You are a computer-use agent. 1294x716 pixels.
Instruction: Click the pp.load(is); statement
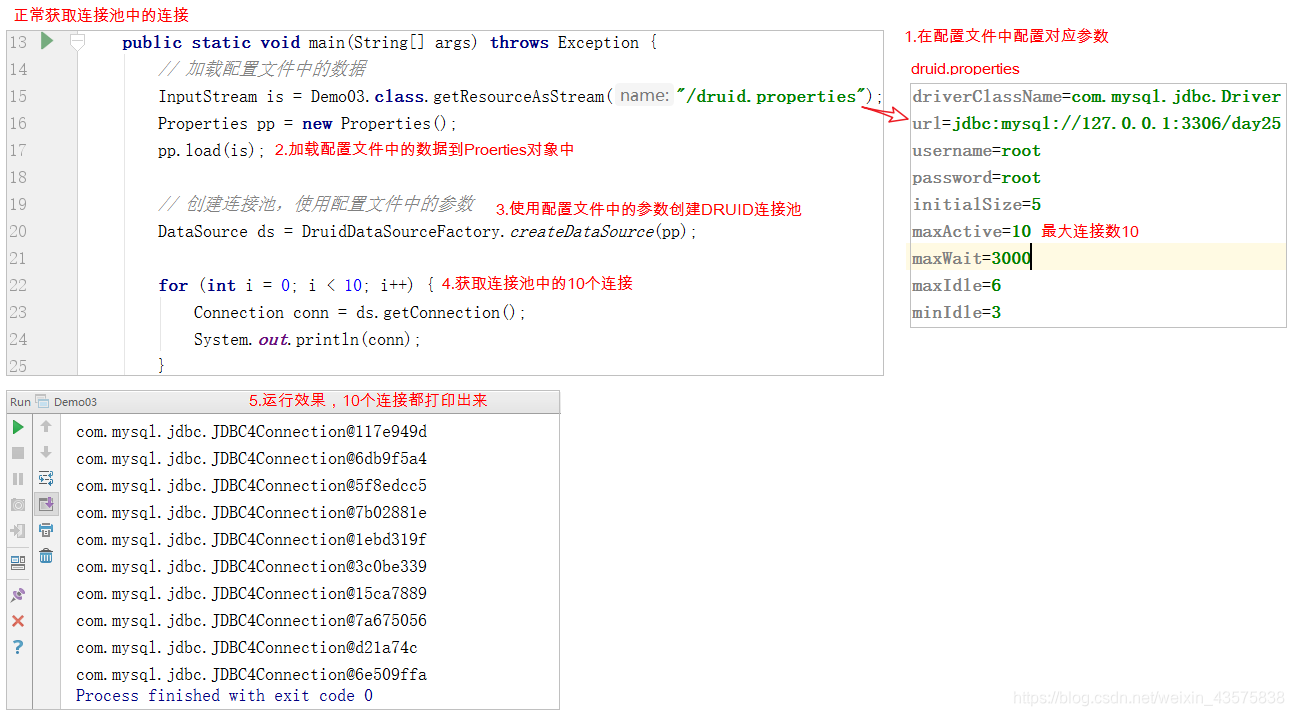pos(212,151)
